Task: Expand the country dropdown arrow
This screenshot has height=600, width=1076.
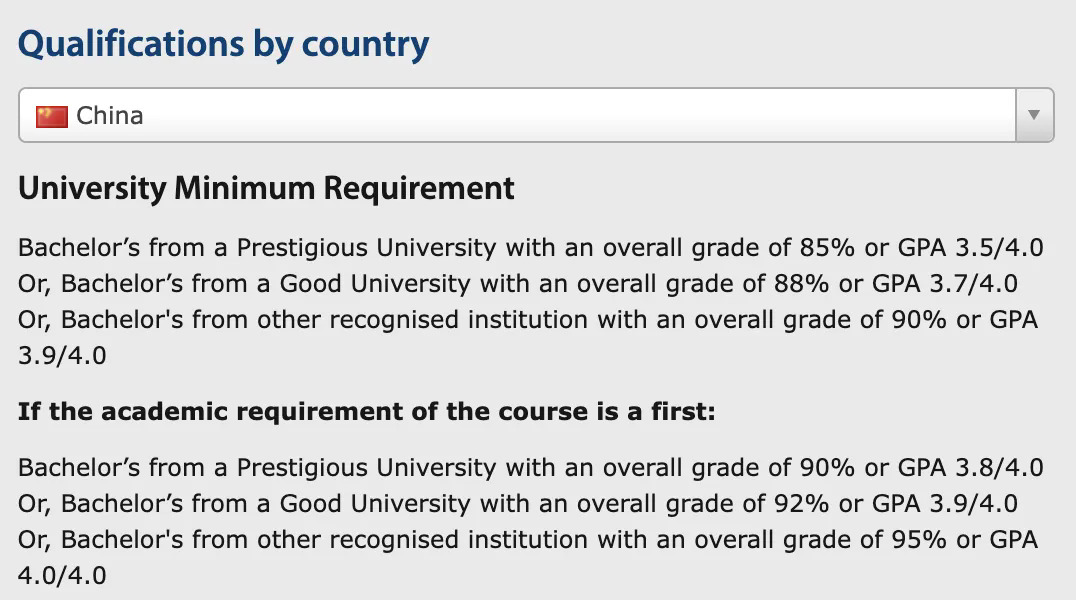Action: [1034, 115]
